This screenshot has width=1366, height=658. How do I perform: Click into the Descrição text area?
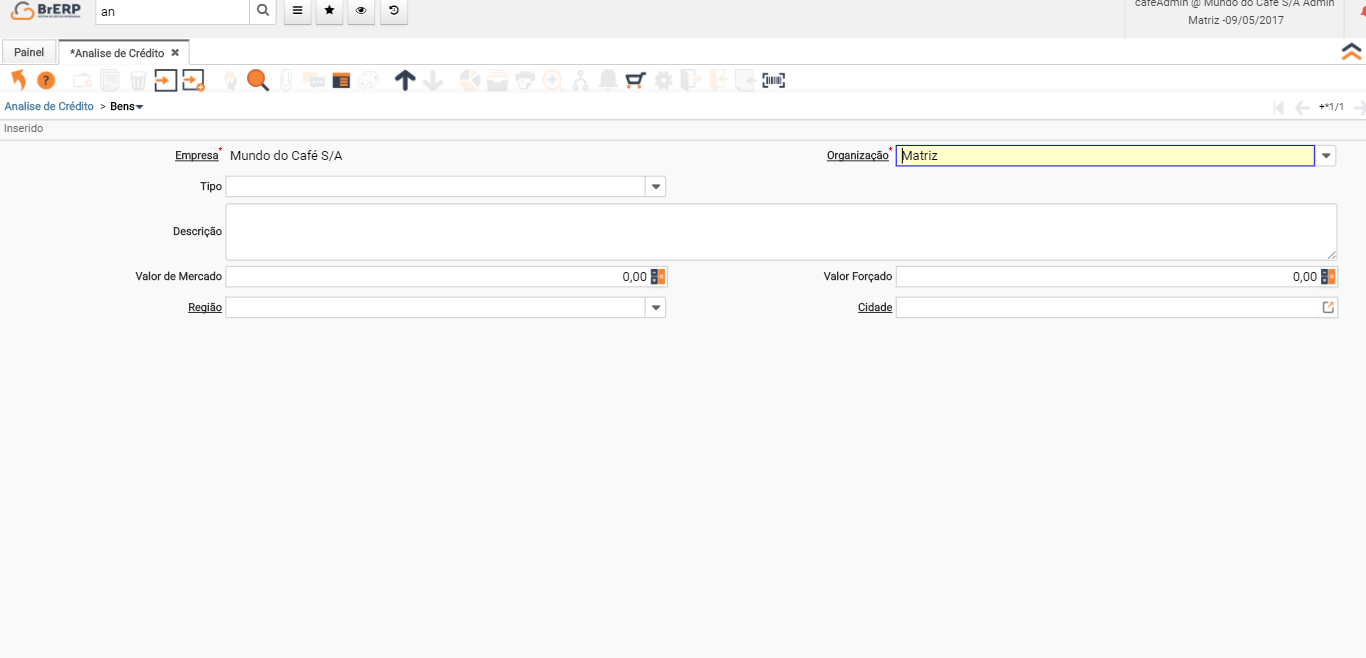point(780,232)
